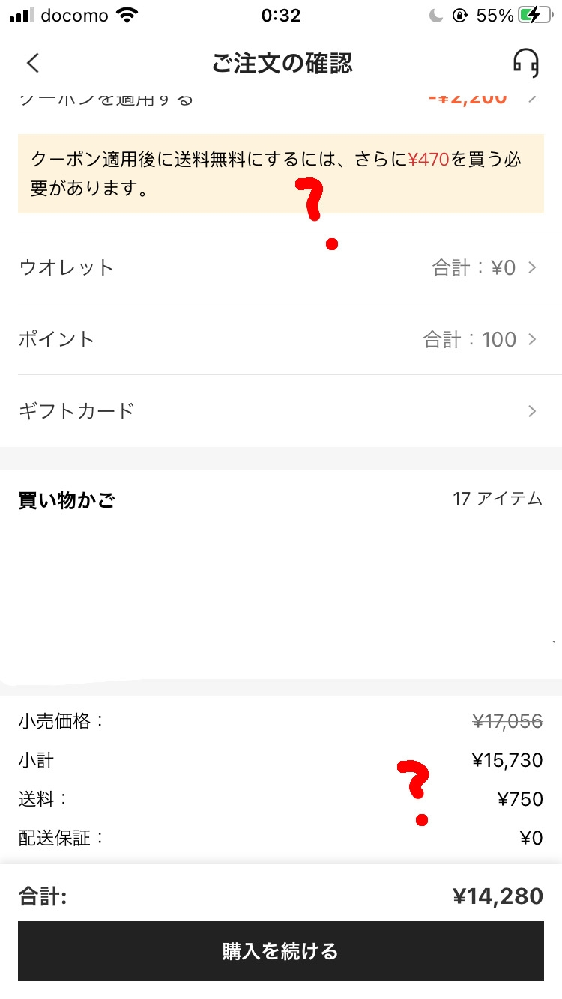
Task: Tap the 送料 ¥750 line
Action: pyautogui.click(x=281, y=799)
